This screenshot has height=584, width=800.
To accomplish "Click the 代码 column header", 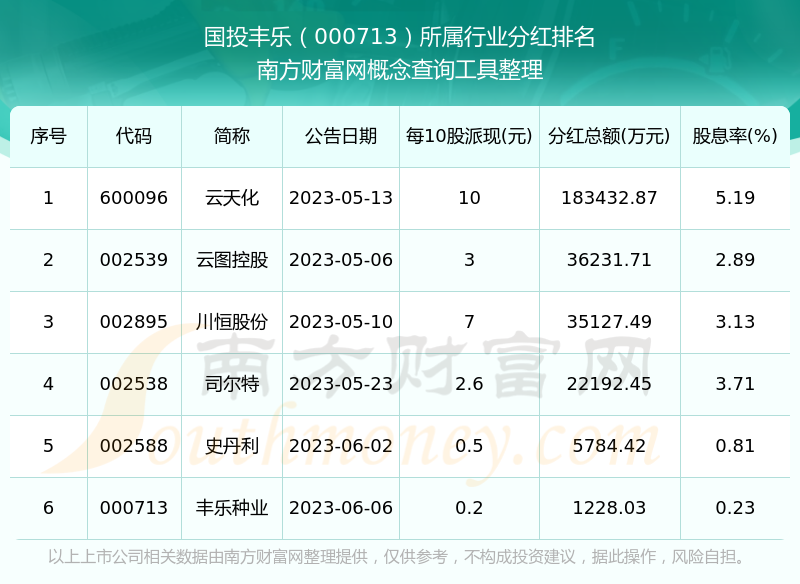I will 134,136.
